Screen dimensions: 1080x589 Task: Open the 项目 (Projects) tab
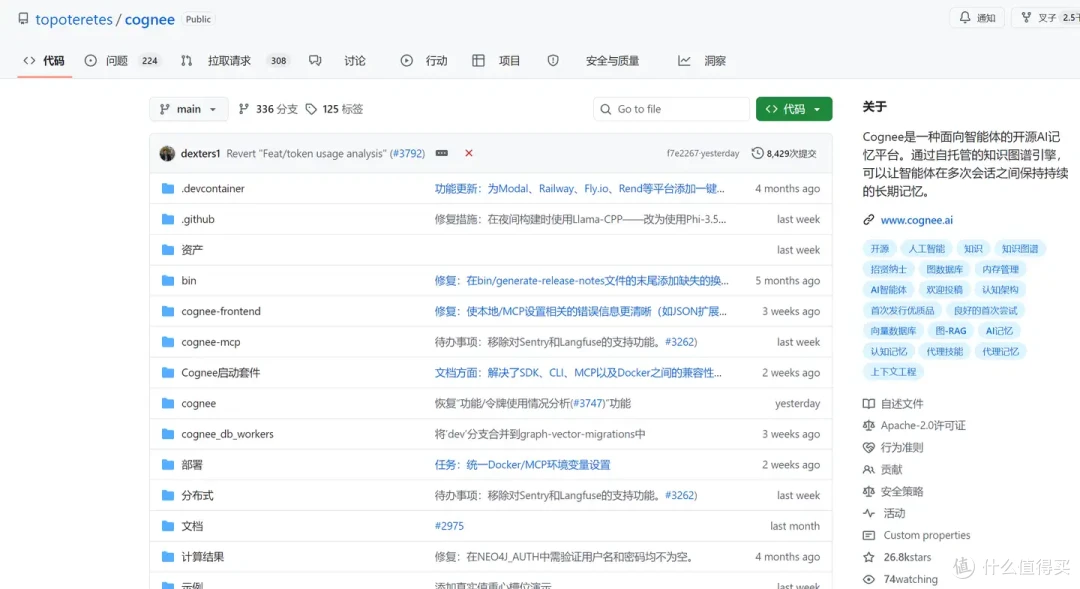496,61
